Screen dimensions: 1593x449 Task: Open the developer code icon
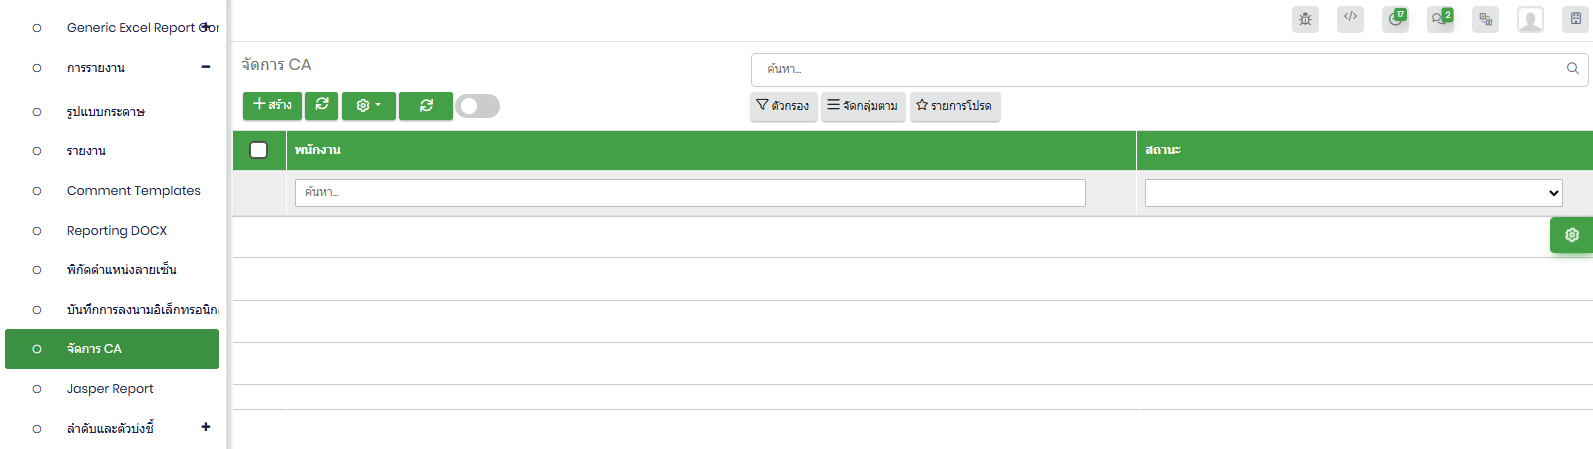pos(1350,18)
